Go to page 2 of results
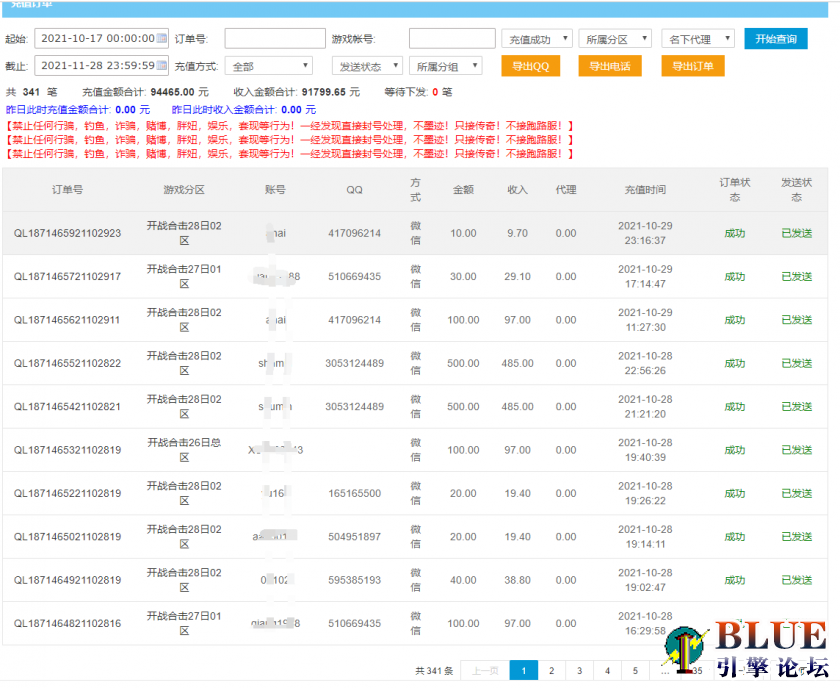This screenshot has width=840, height=688. (x=551, y=671)
